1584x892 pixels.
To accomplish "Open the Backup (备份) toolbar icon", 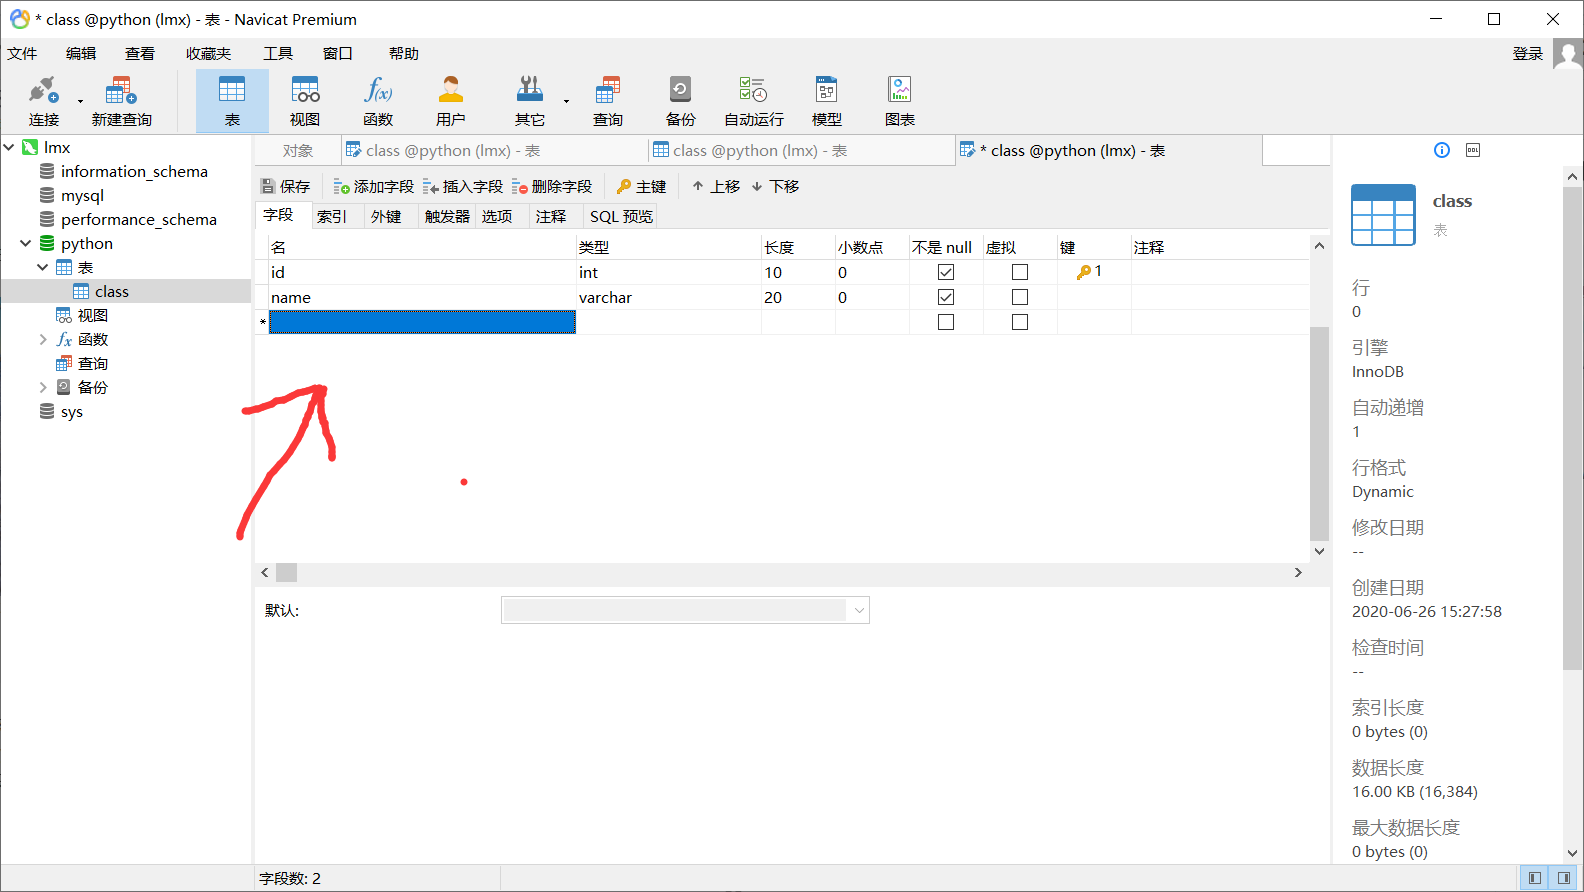I will 680,101.
